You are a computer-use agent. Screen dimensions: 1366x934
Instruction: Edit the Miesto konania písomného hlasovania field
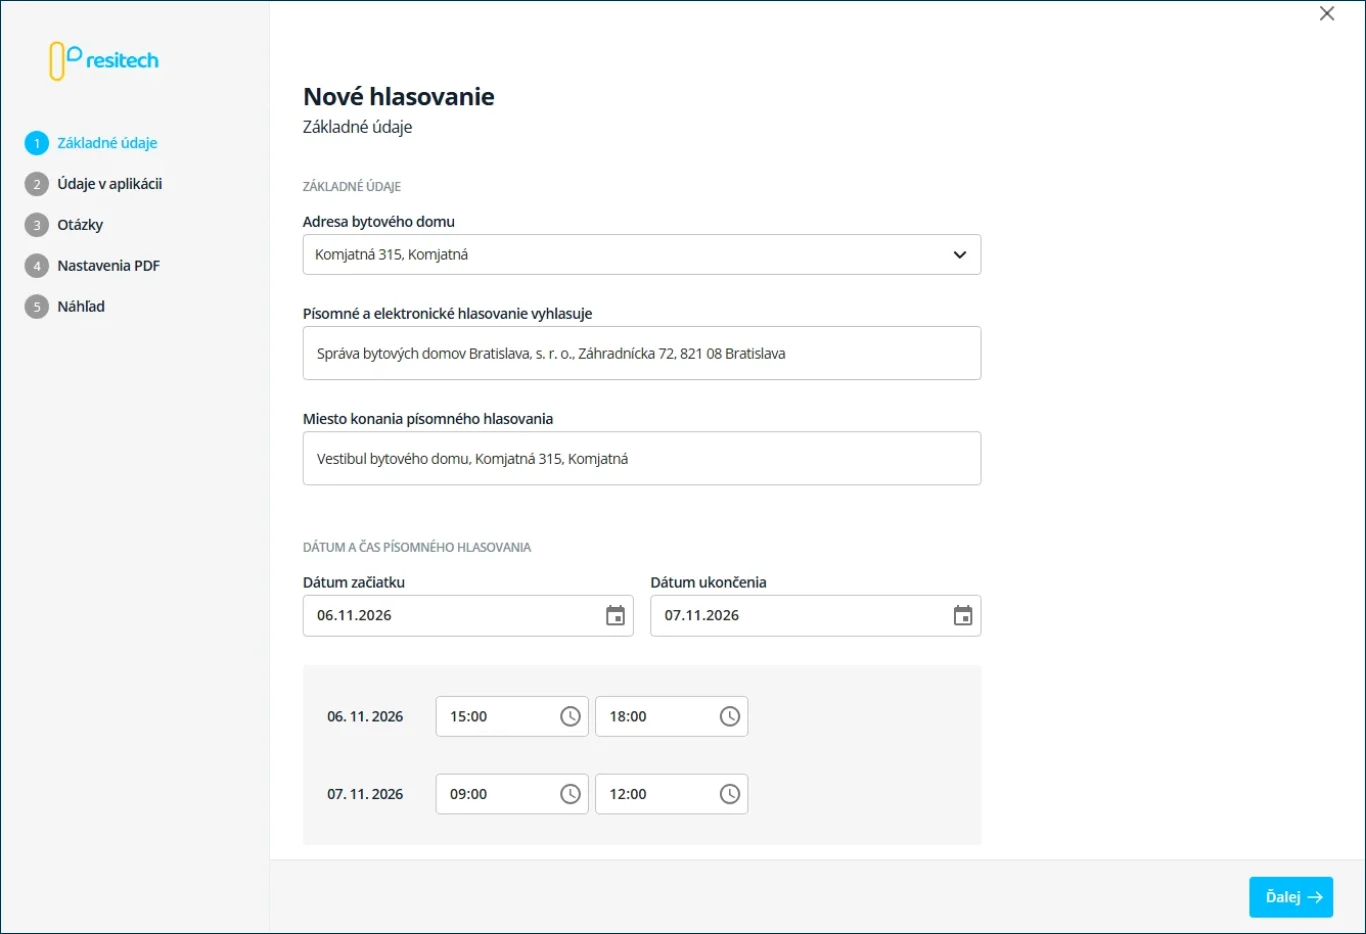click(642, 459)
